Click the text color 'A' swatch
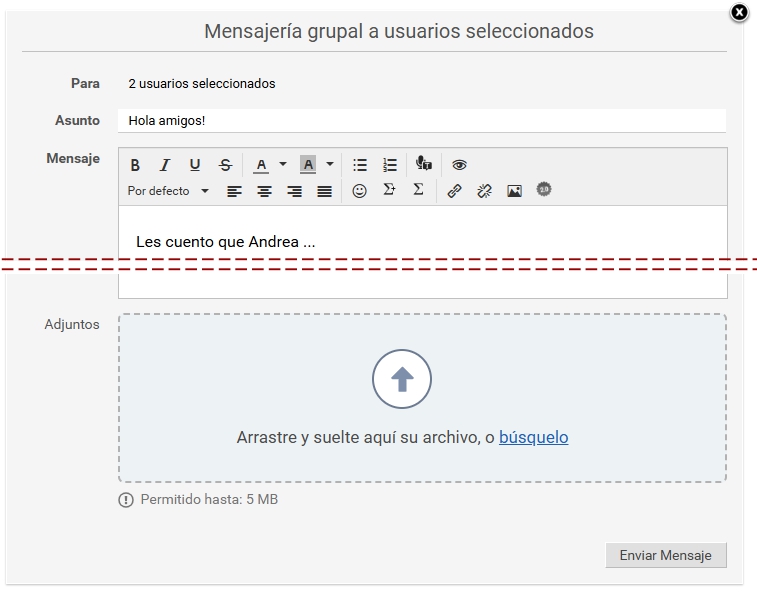Image resolution: width=757 pixels, height=592 pixels. (261, 165)
